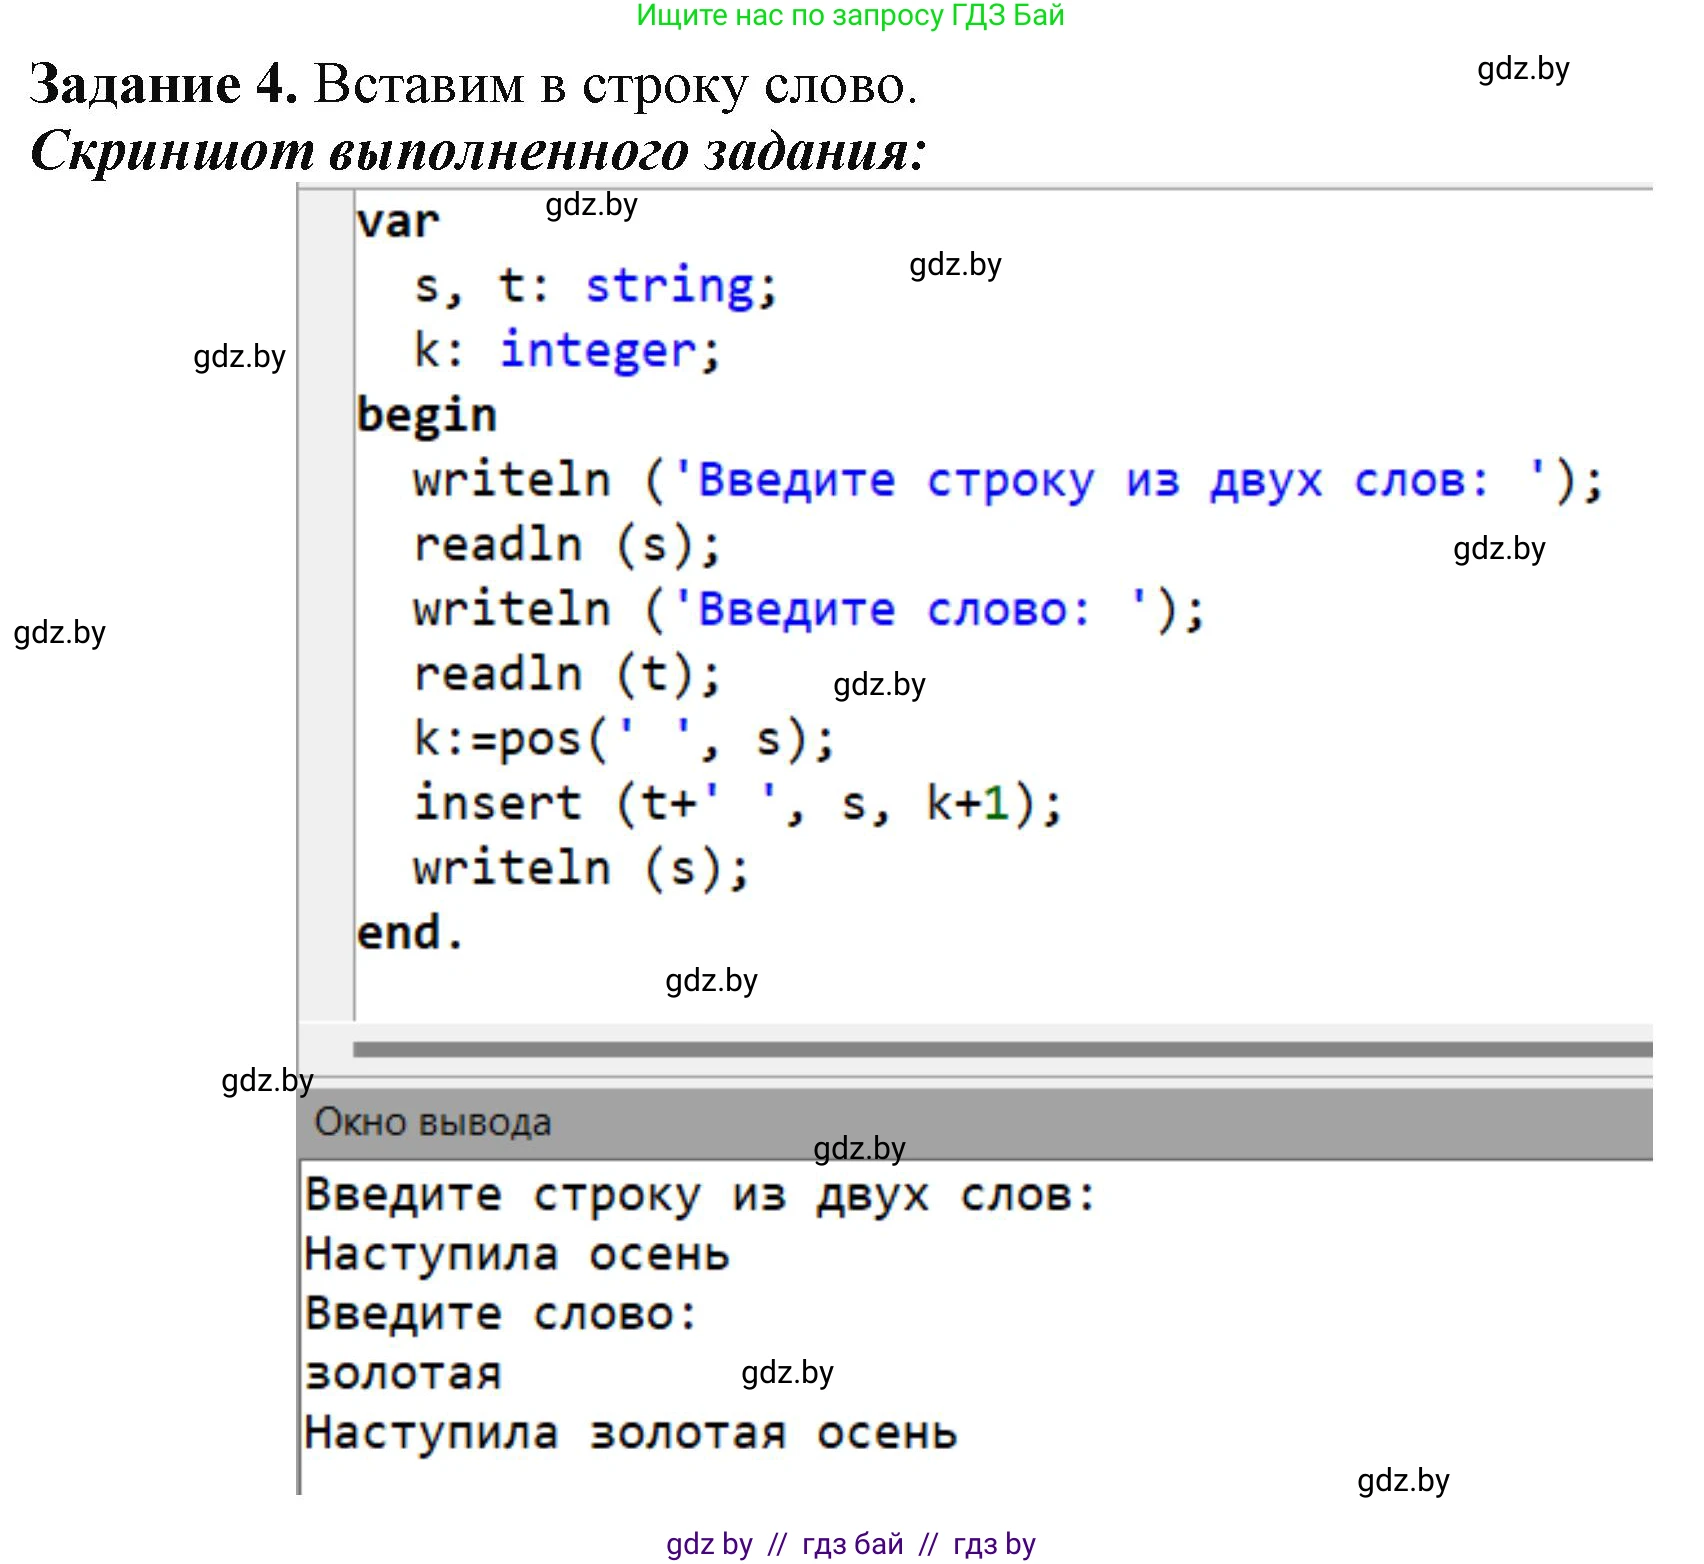Click the 'Ищите нас по запросу ГДЗ Бай' header link

(850, 16)
